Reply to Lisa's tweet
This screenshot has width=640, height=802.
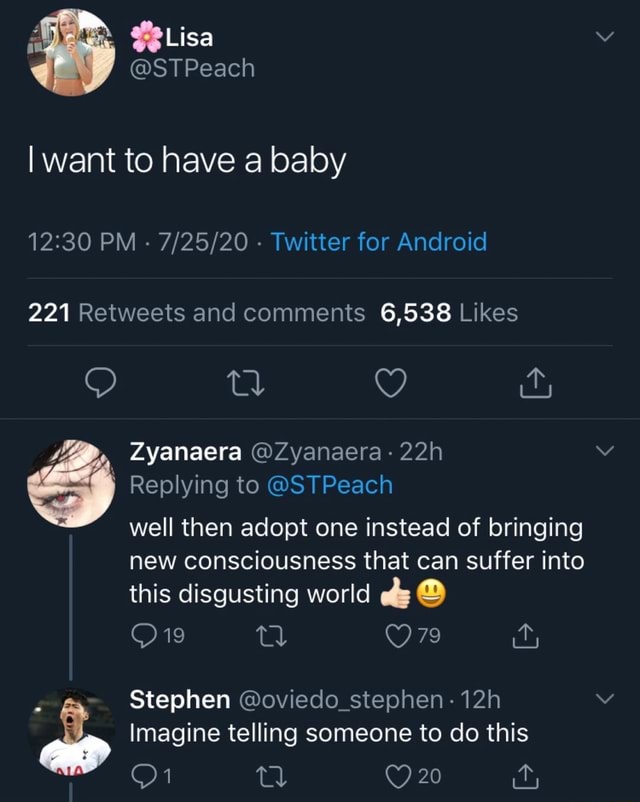click(101, 383)
